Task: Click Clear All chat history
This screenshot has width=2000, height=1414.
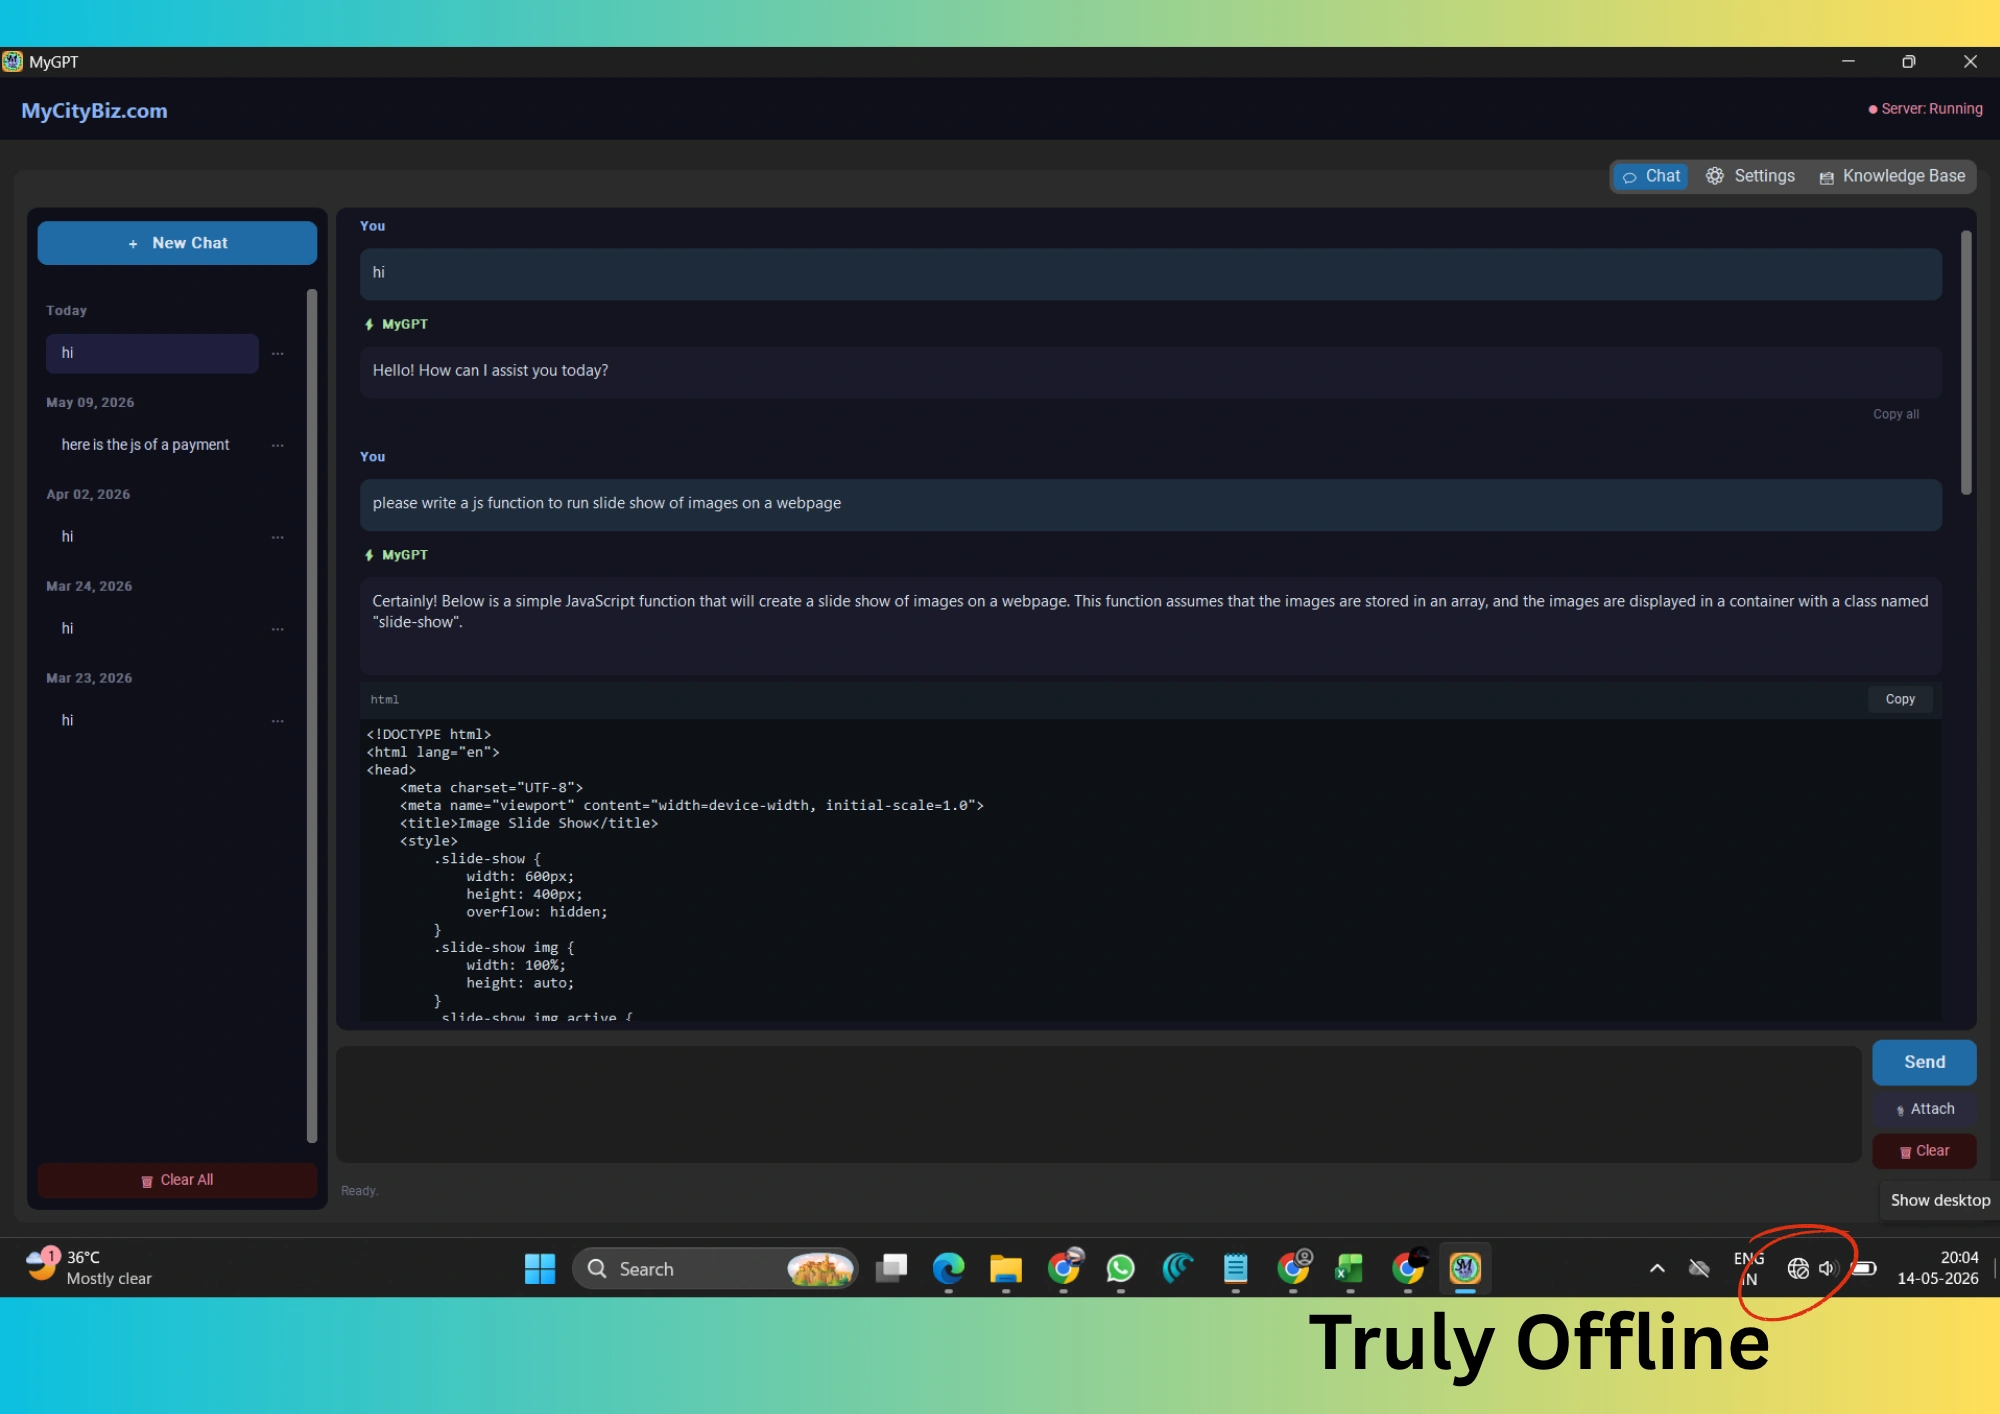Action: coord(177,1180)
